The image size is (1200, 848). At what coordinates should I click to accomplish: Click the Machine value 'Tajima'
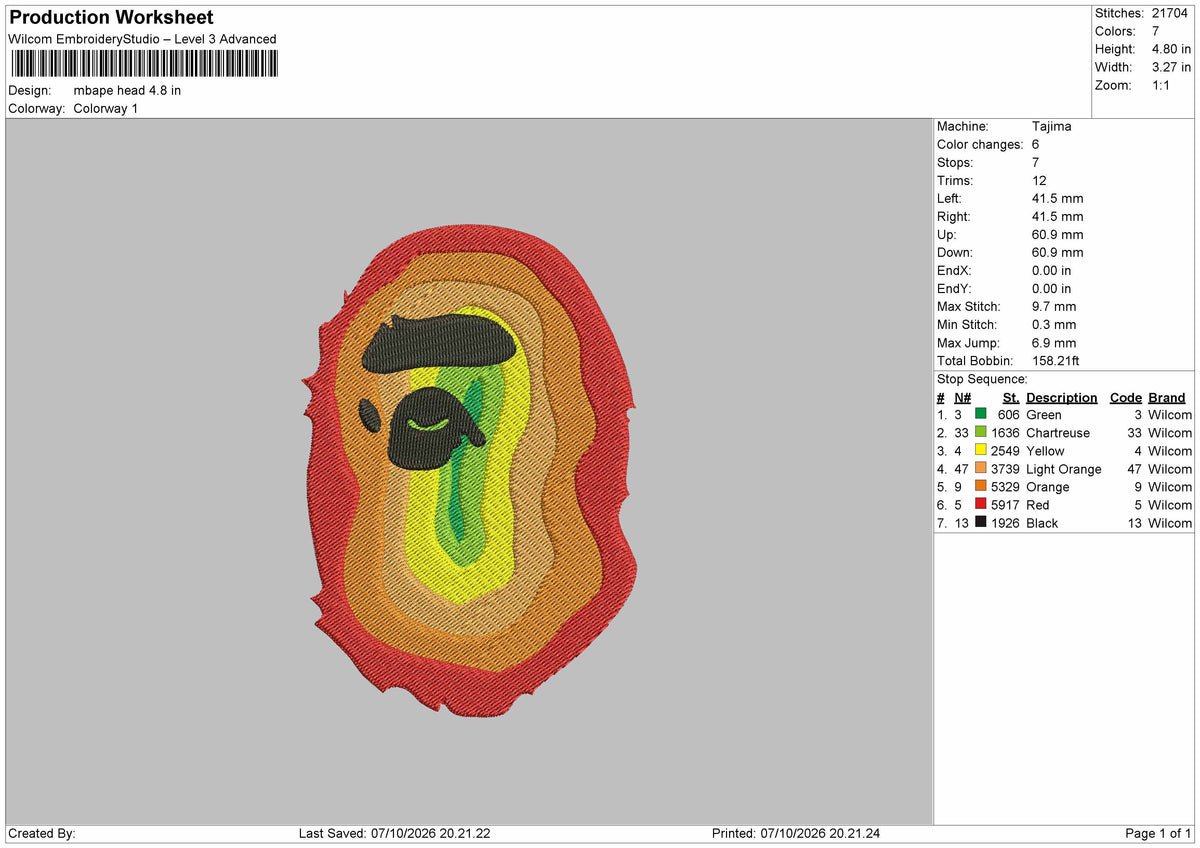click(x=1051, y=126)
